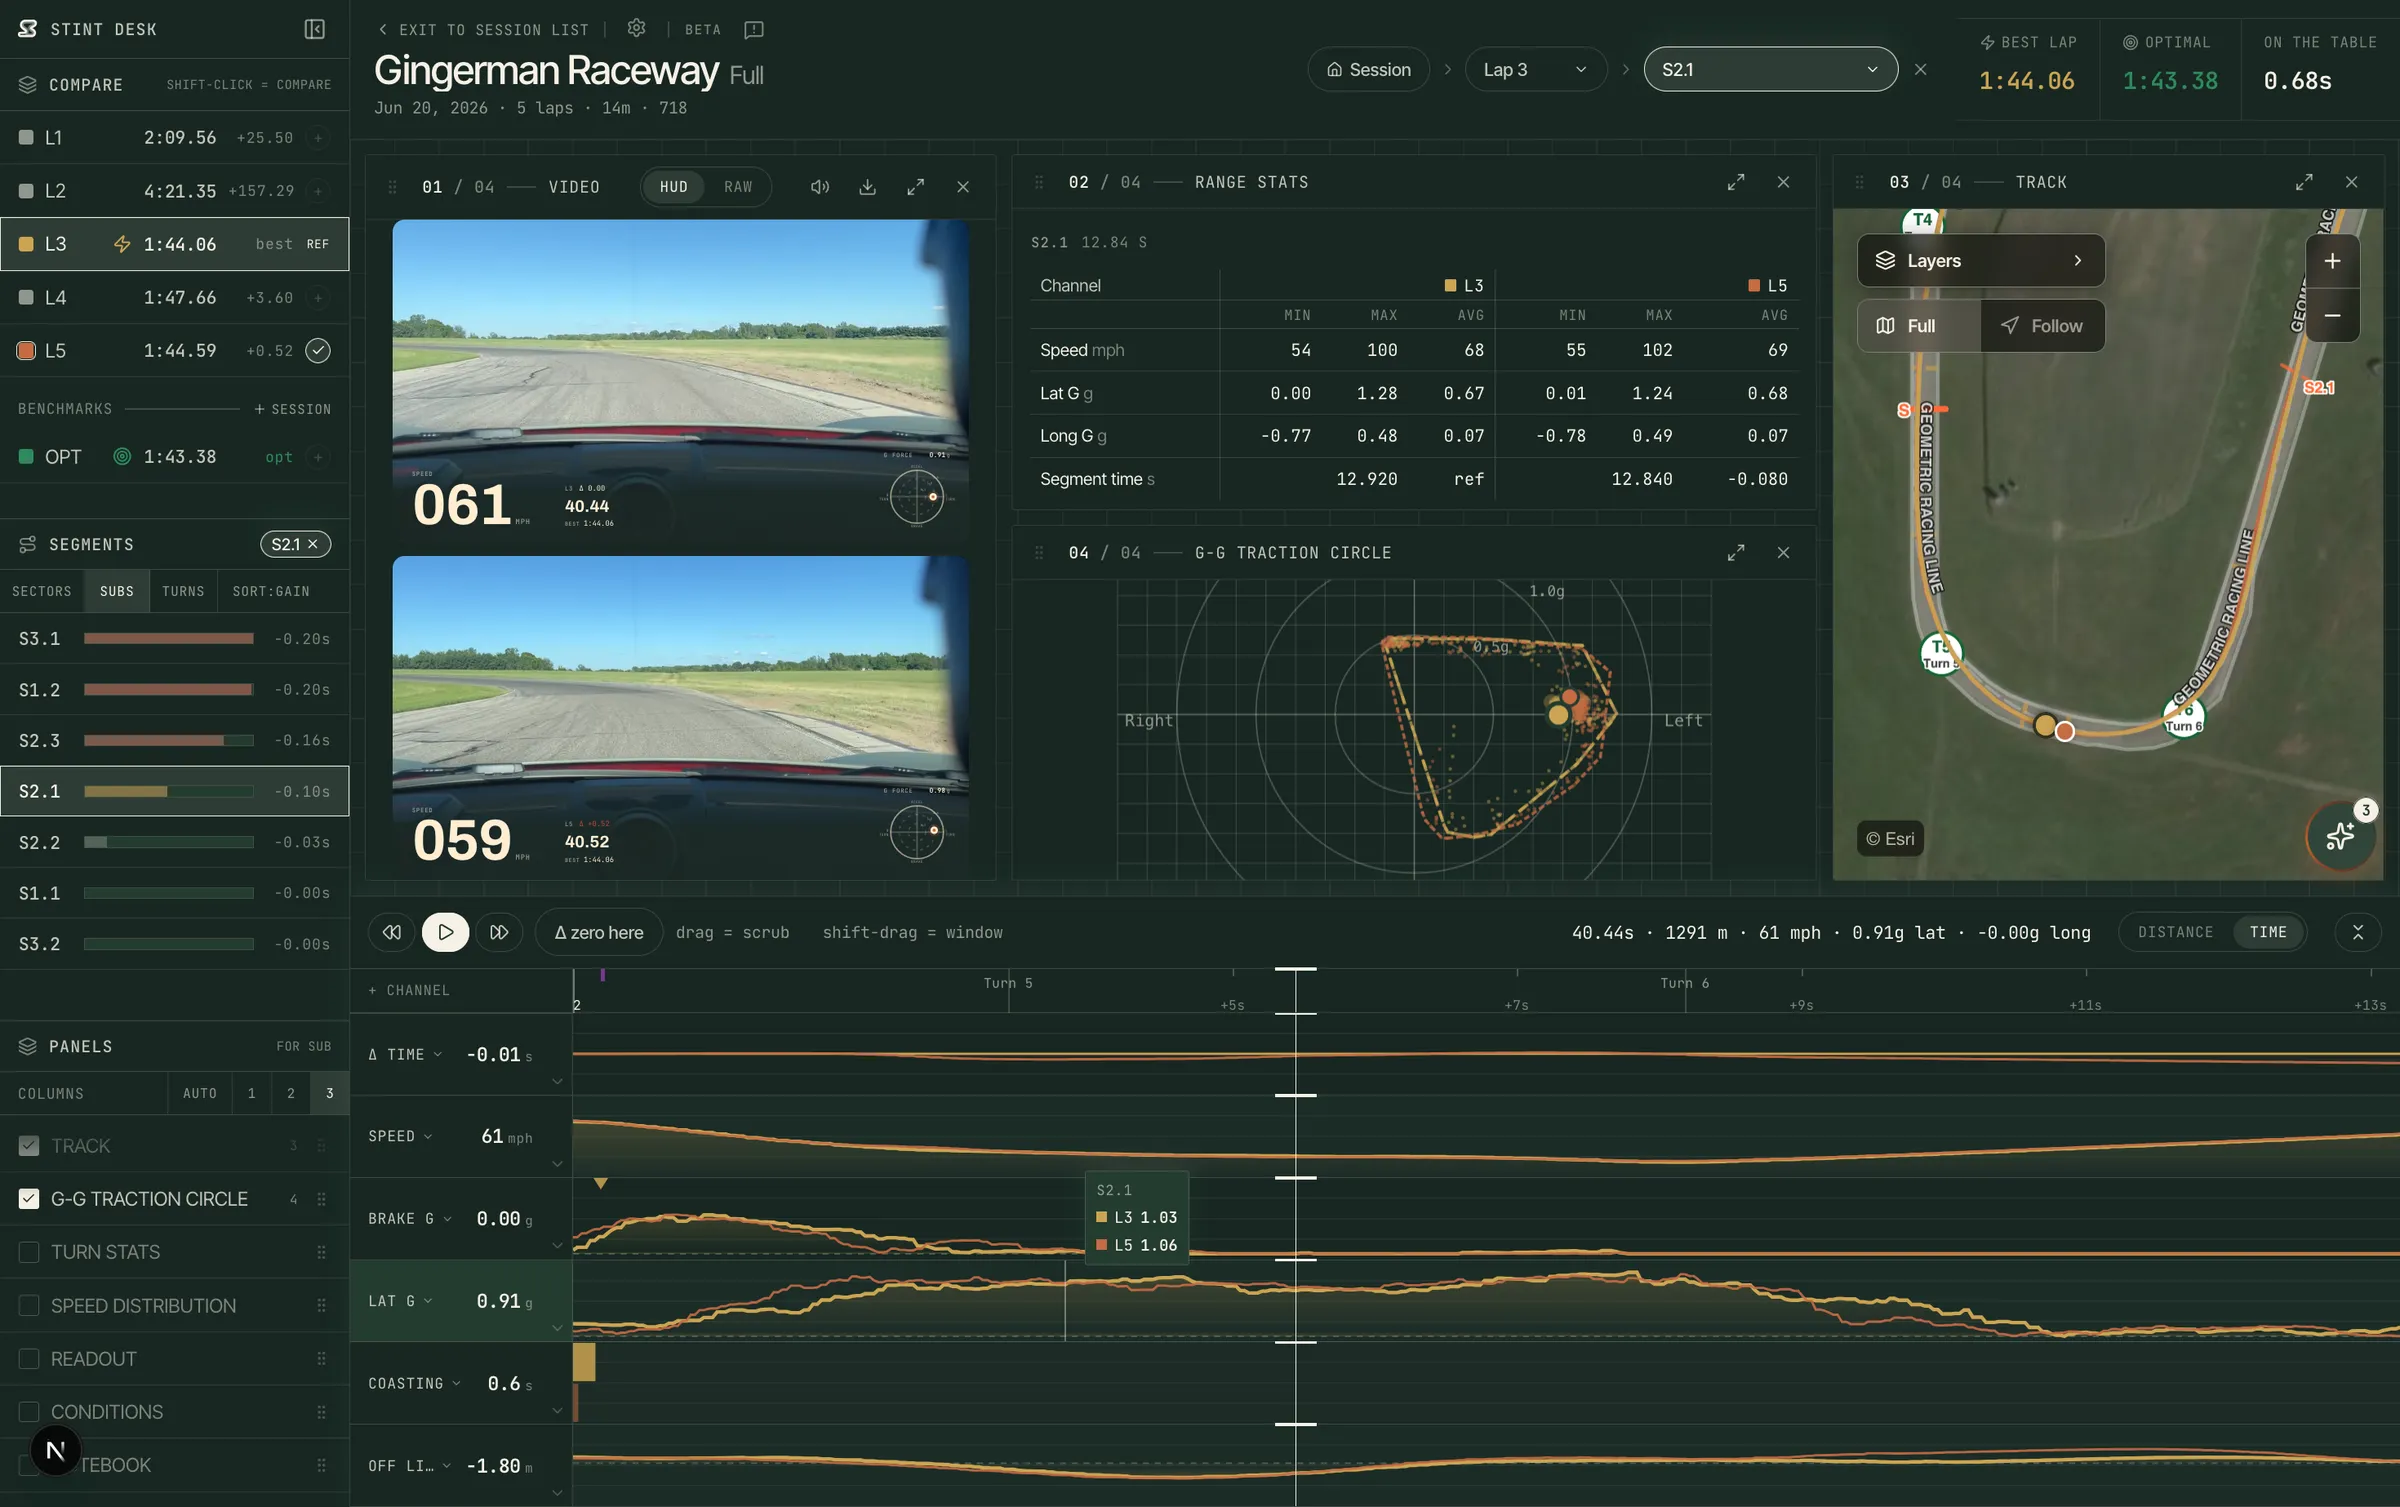Image resolution: width=2400 pixels, height=1507 pixels.
Task: Select the S2.3 segment gain bar
Action: pyautogui.click(x=169, y=740)
